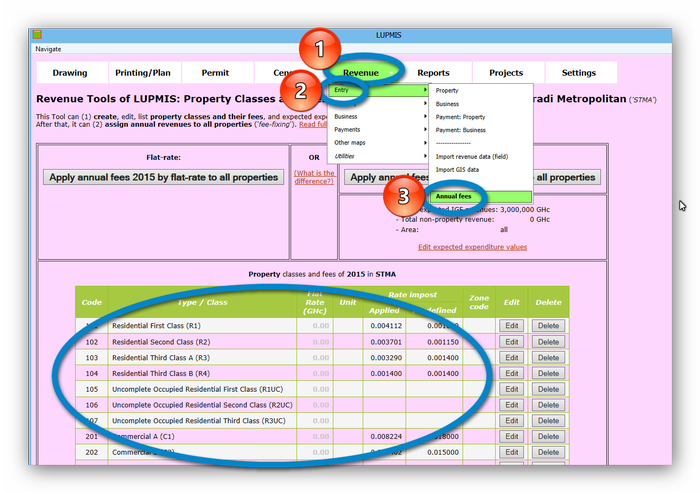
Task: Apply annual fees 2015 by flat-rate button
Action: point(163,177)
